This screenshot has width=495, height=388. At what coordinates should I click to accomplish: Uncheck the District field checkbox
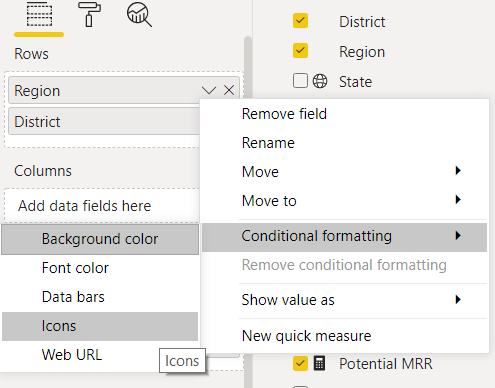tap(300, 21)
